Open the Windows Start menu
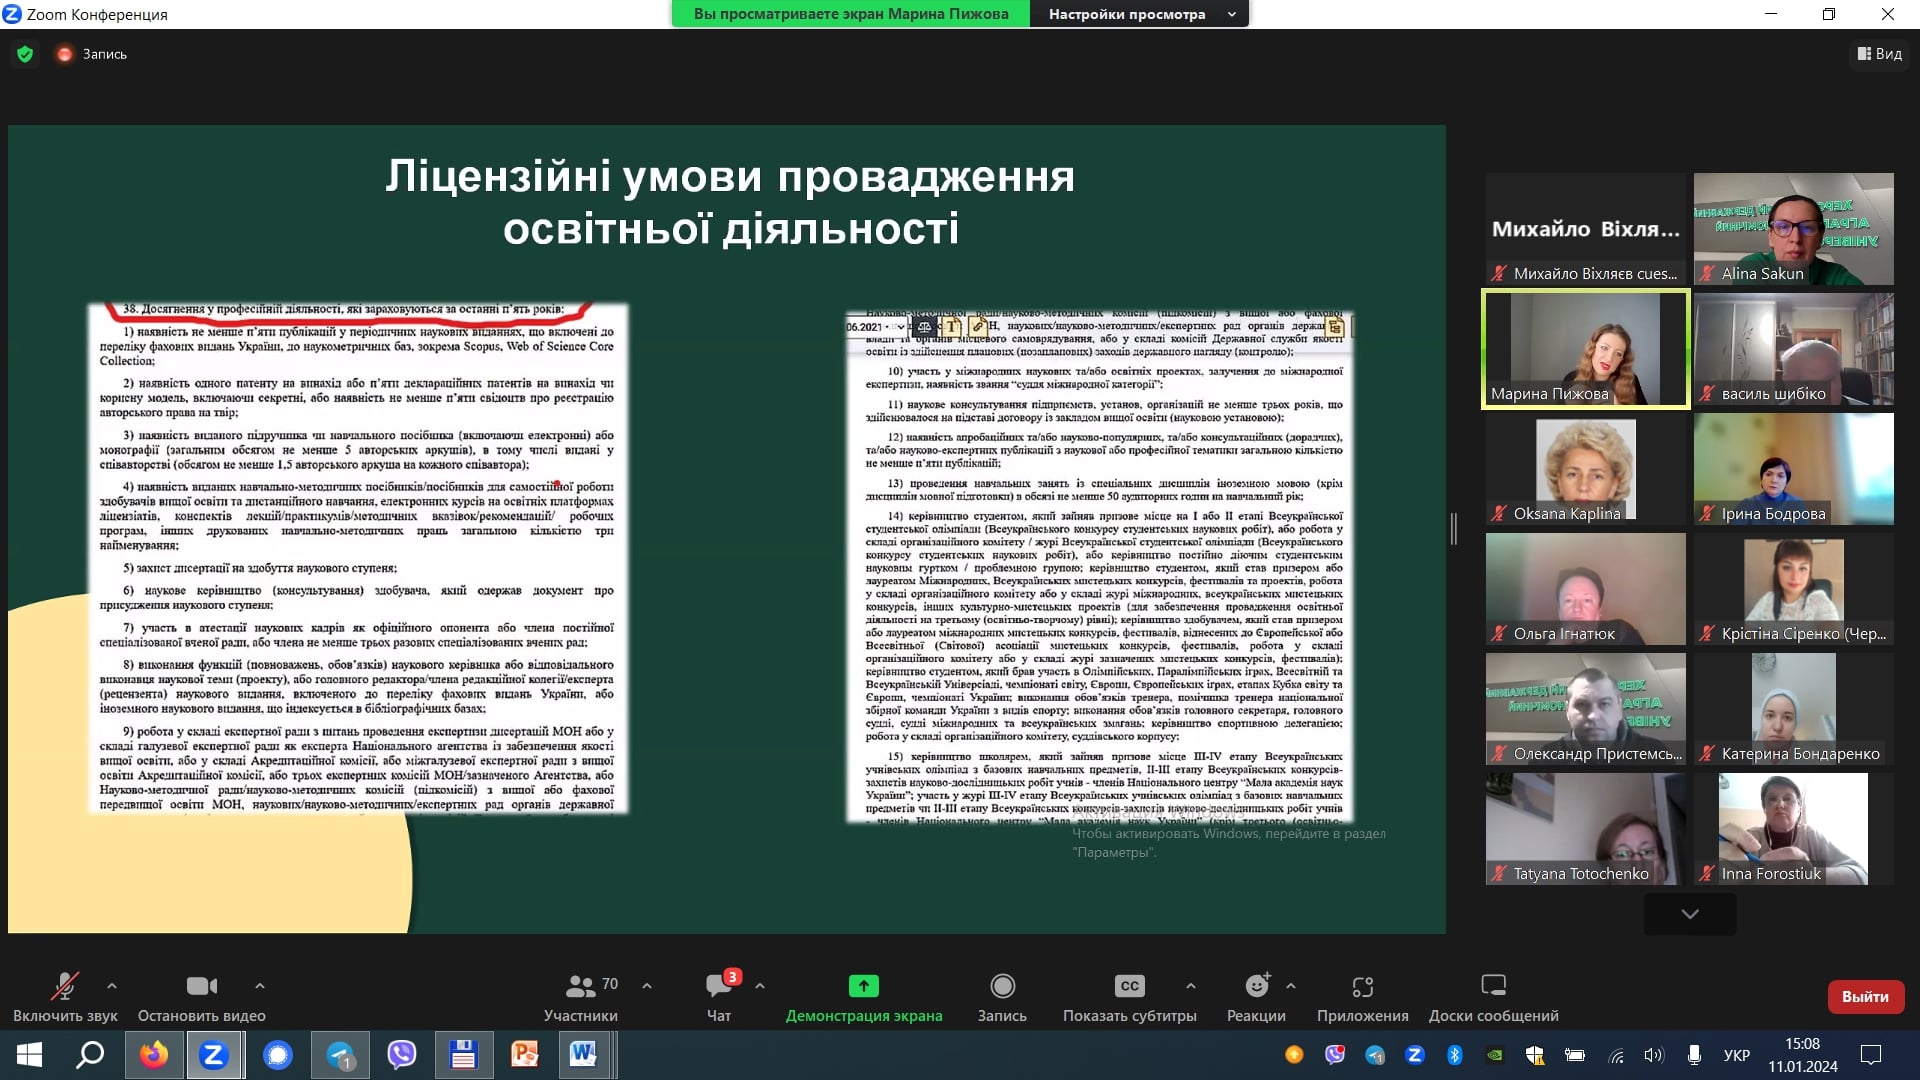Image resolution: width=1920 pixels, height=1080 pixels. [29, 1055]
